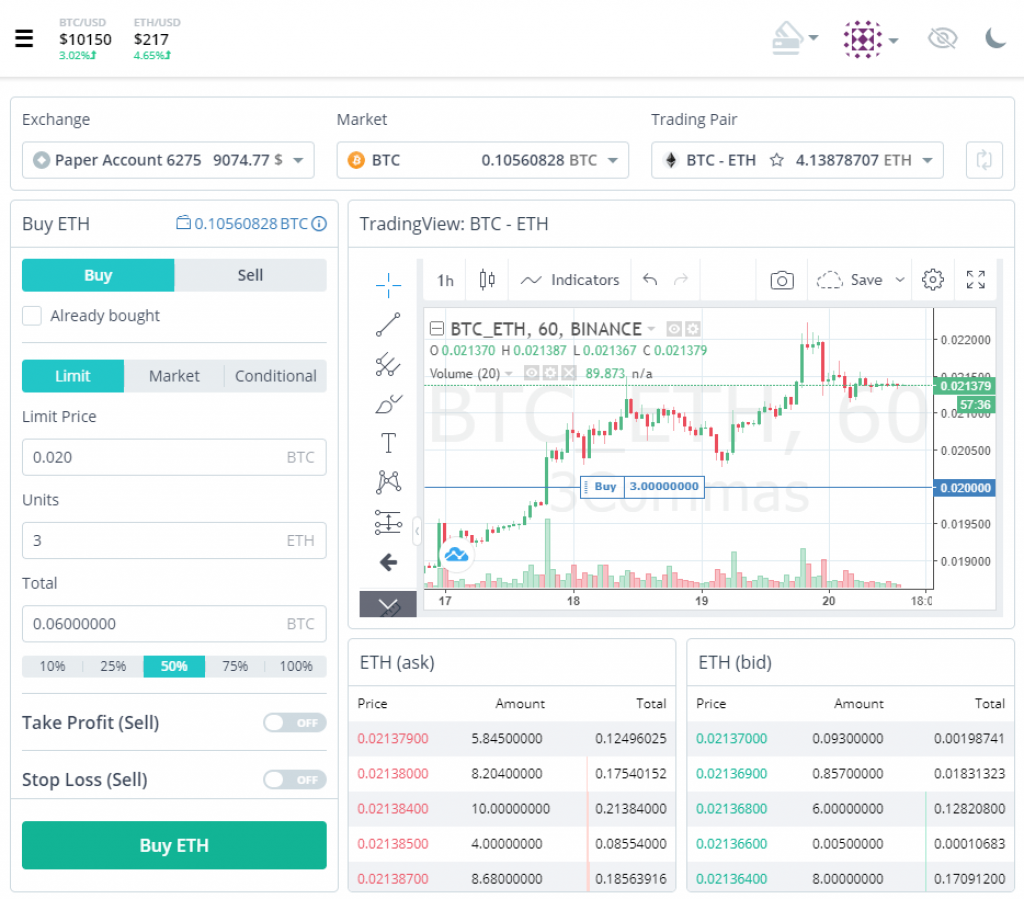Open the hamburger main menu
Viewport: 1024px width, 899px height.
[24, 39]
